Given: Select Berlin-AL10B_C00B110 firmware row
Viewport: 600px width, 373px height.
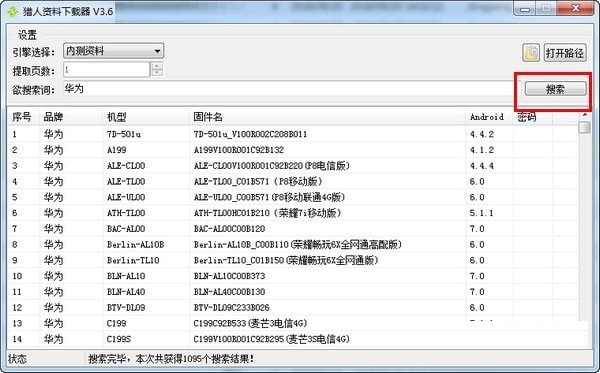Looking at the screenshot, I should click(x=293, y=244).
